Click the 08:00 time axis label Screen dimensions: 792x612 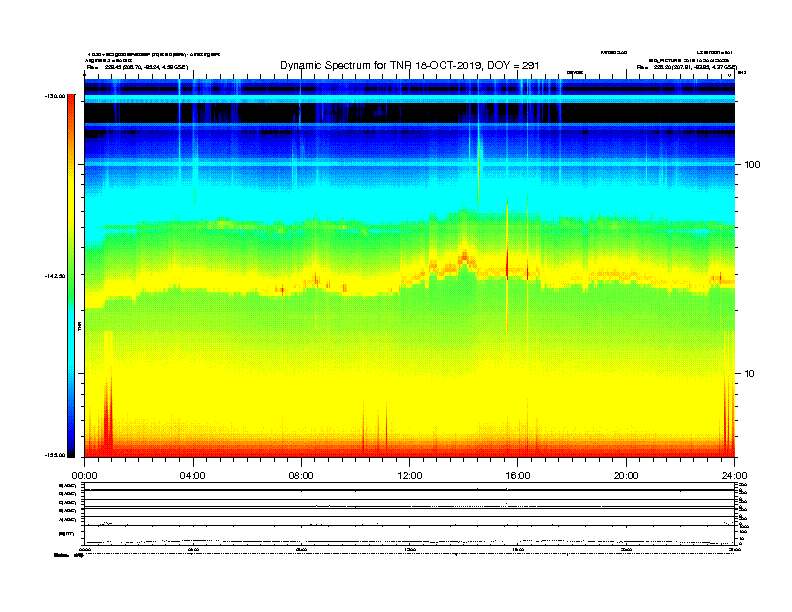301,476
